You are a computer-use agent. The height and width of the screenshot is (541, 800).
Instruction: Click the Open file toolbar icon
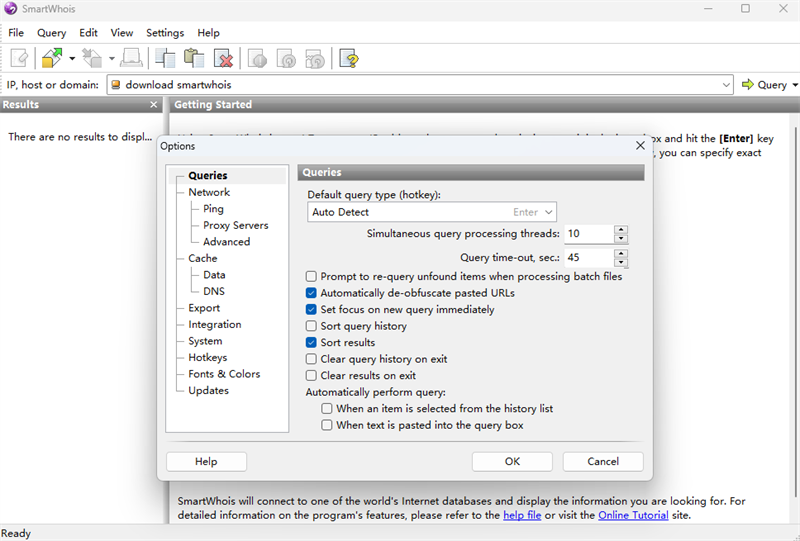[x=52, y=59]
